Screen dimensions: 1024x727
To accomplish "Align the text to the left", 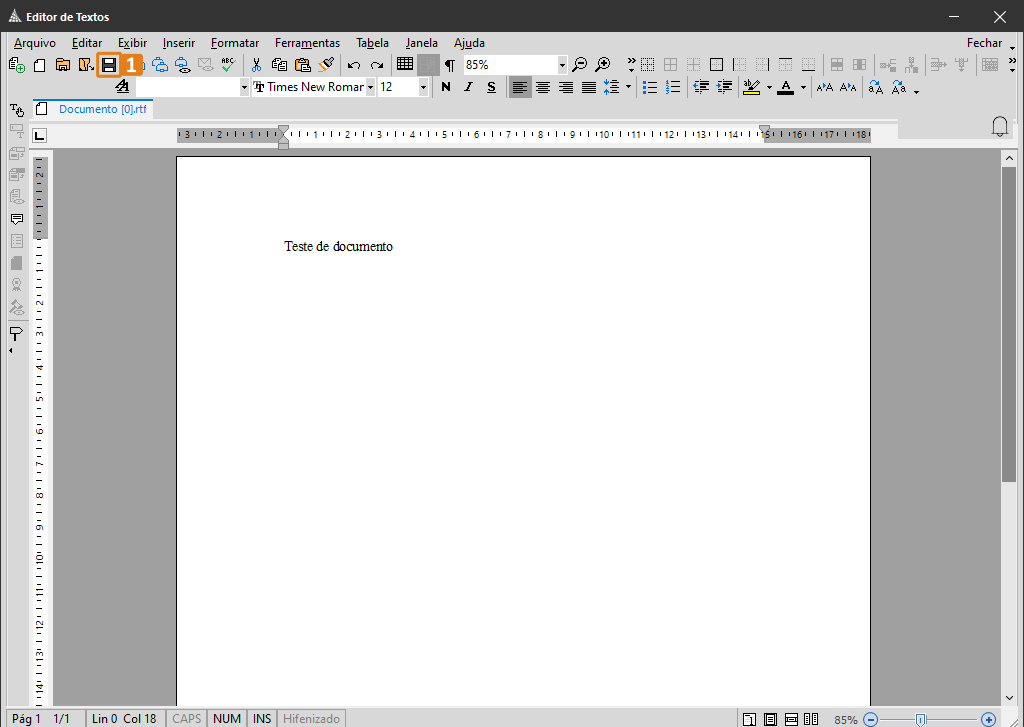I will coord(520,87).
